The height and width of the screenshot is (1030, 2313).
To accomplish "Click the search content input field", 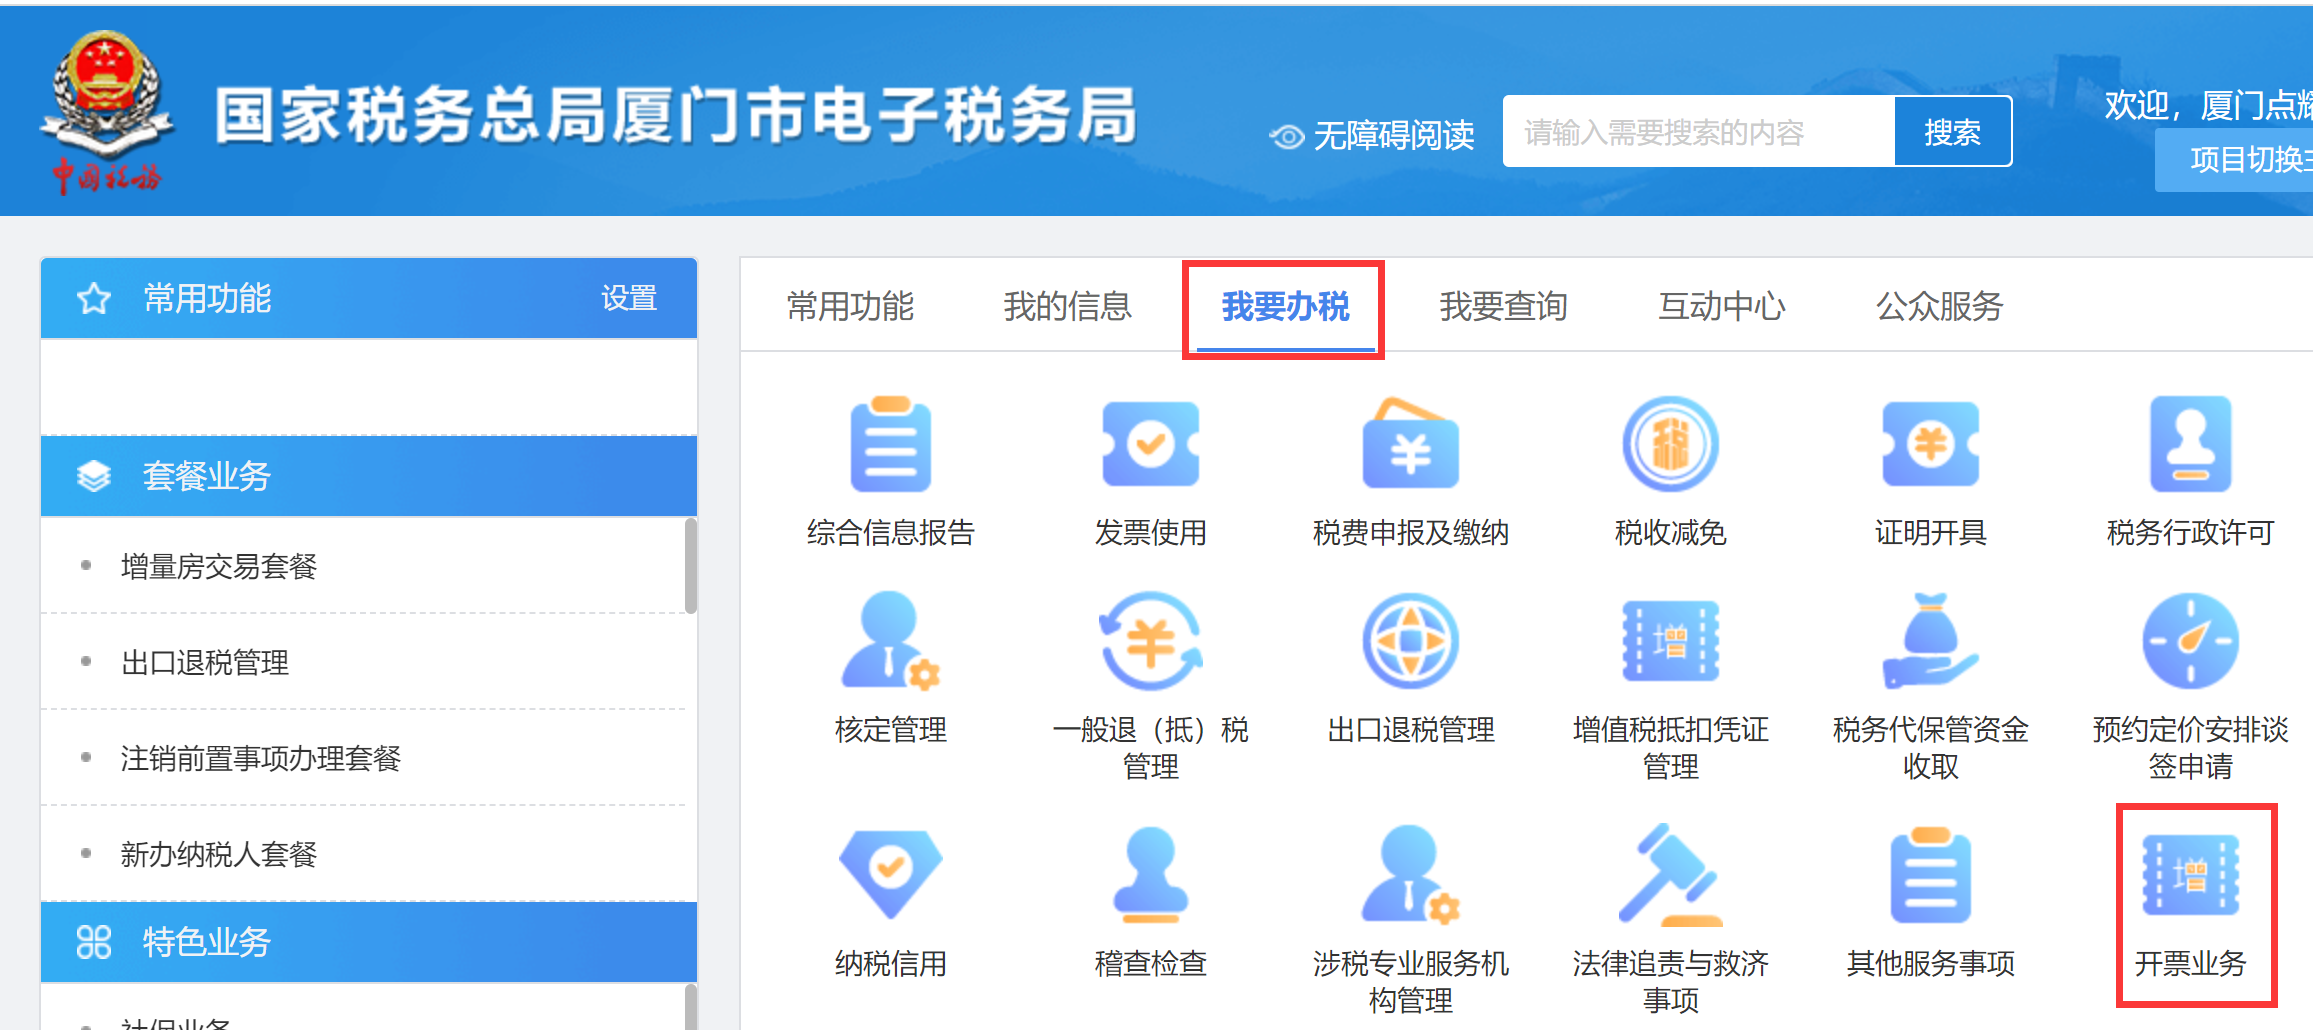I will (x=1698, y=132).
